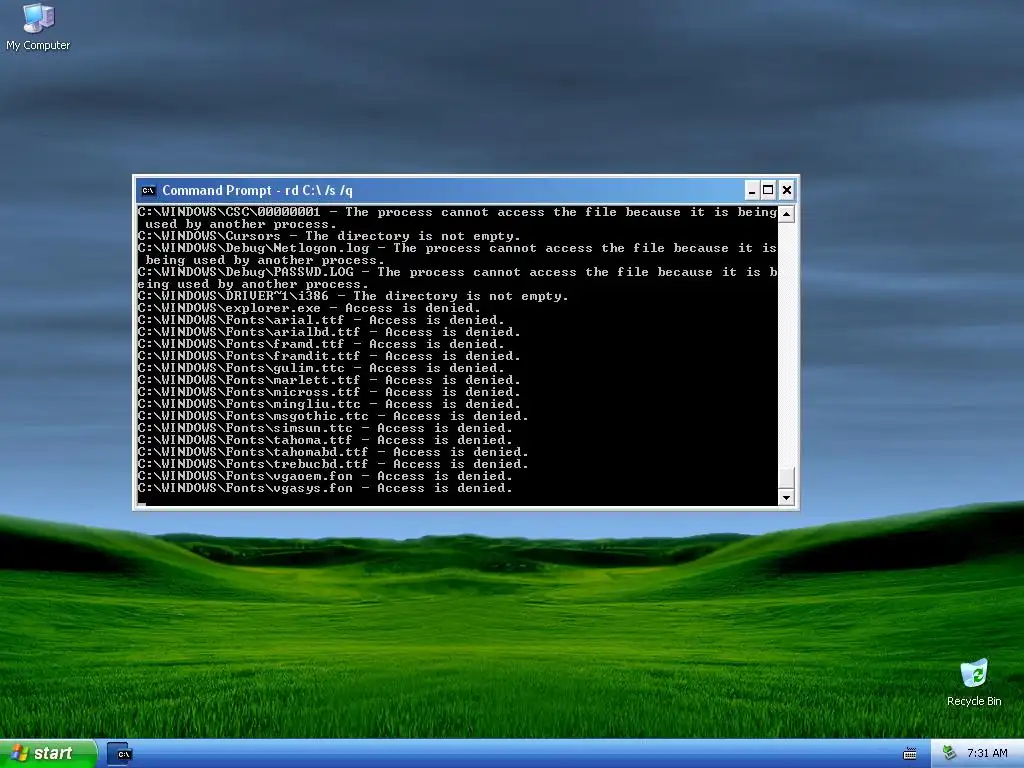Click the C:\WINDOWS\Fonts\tahoma.ttf line

(x=325, y=440)
